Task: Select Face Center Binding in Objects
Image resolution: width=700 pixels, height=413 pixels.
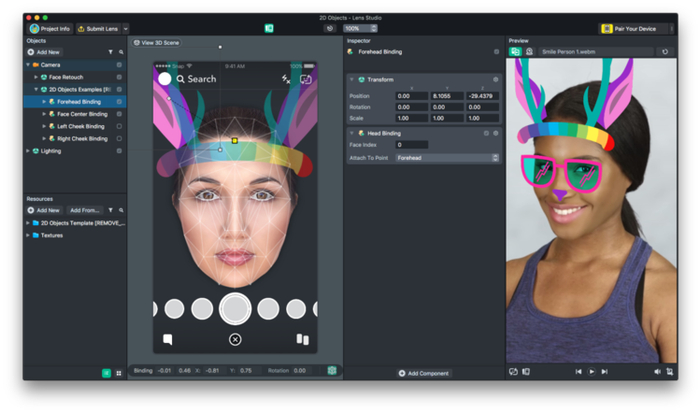Action: pos(82,114)
